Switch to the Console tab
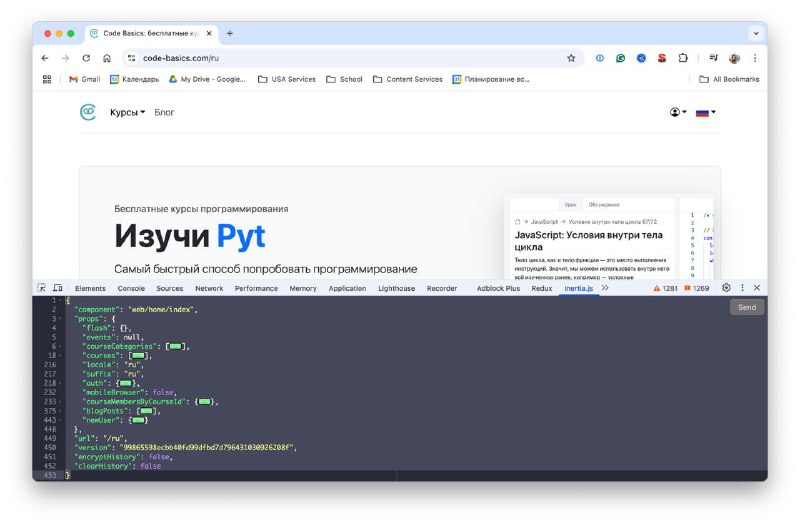The height and width of the screenshot is (524, 800). 131,288
